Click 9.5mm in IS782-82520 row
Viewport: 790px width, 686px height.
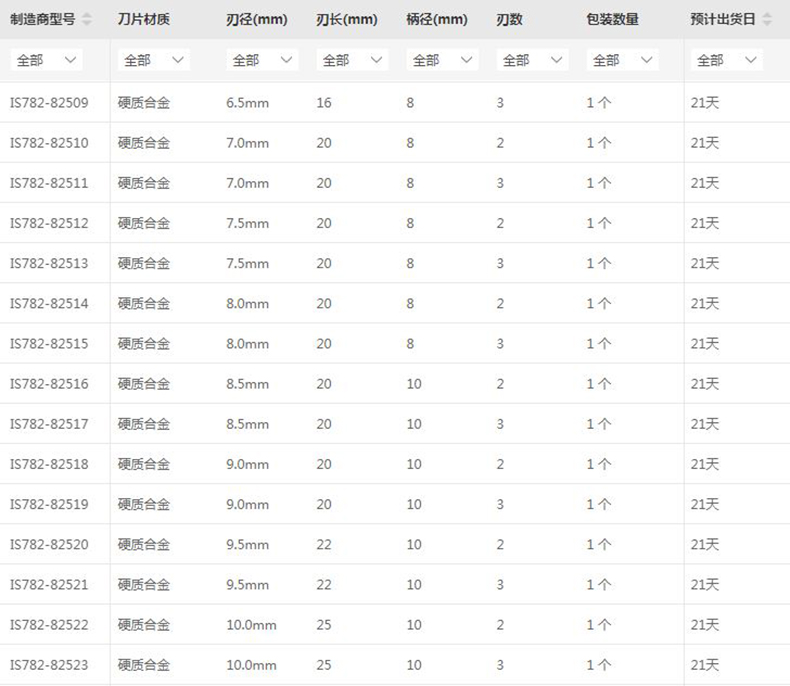coord(247,544)
